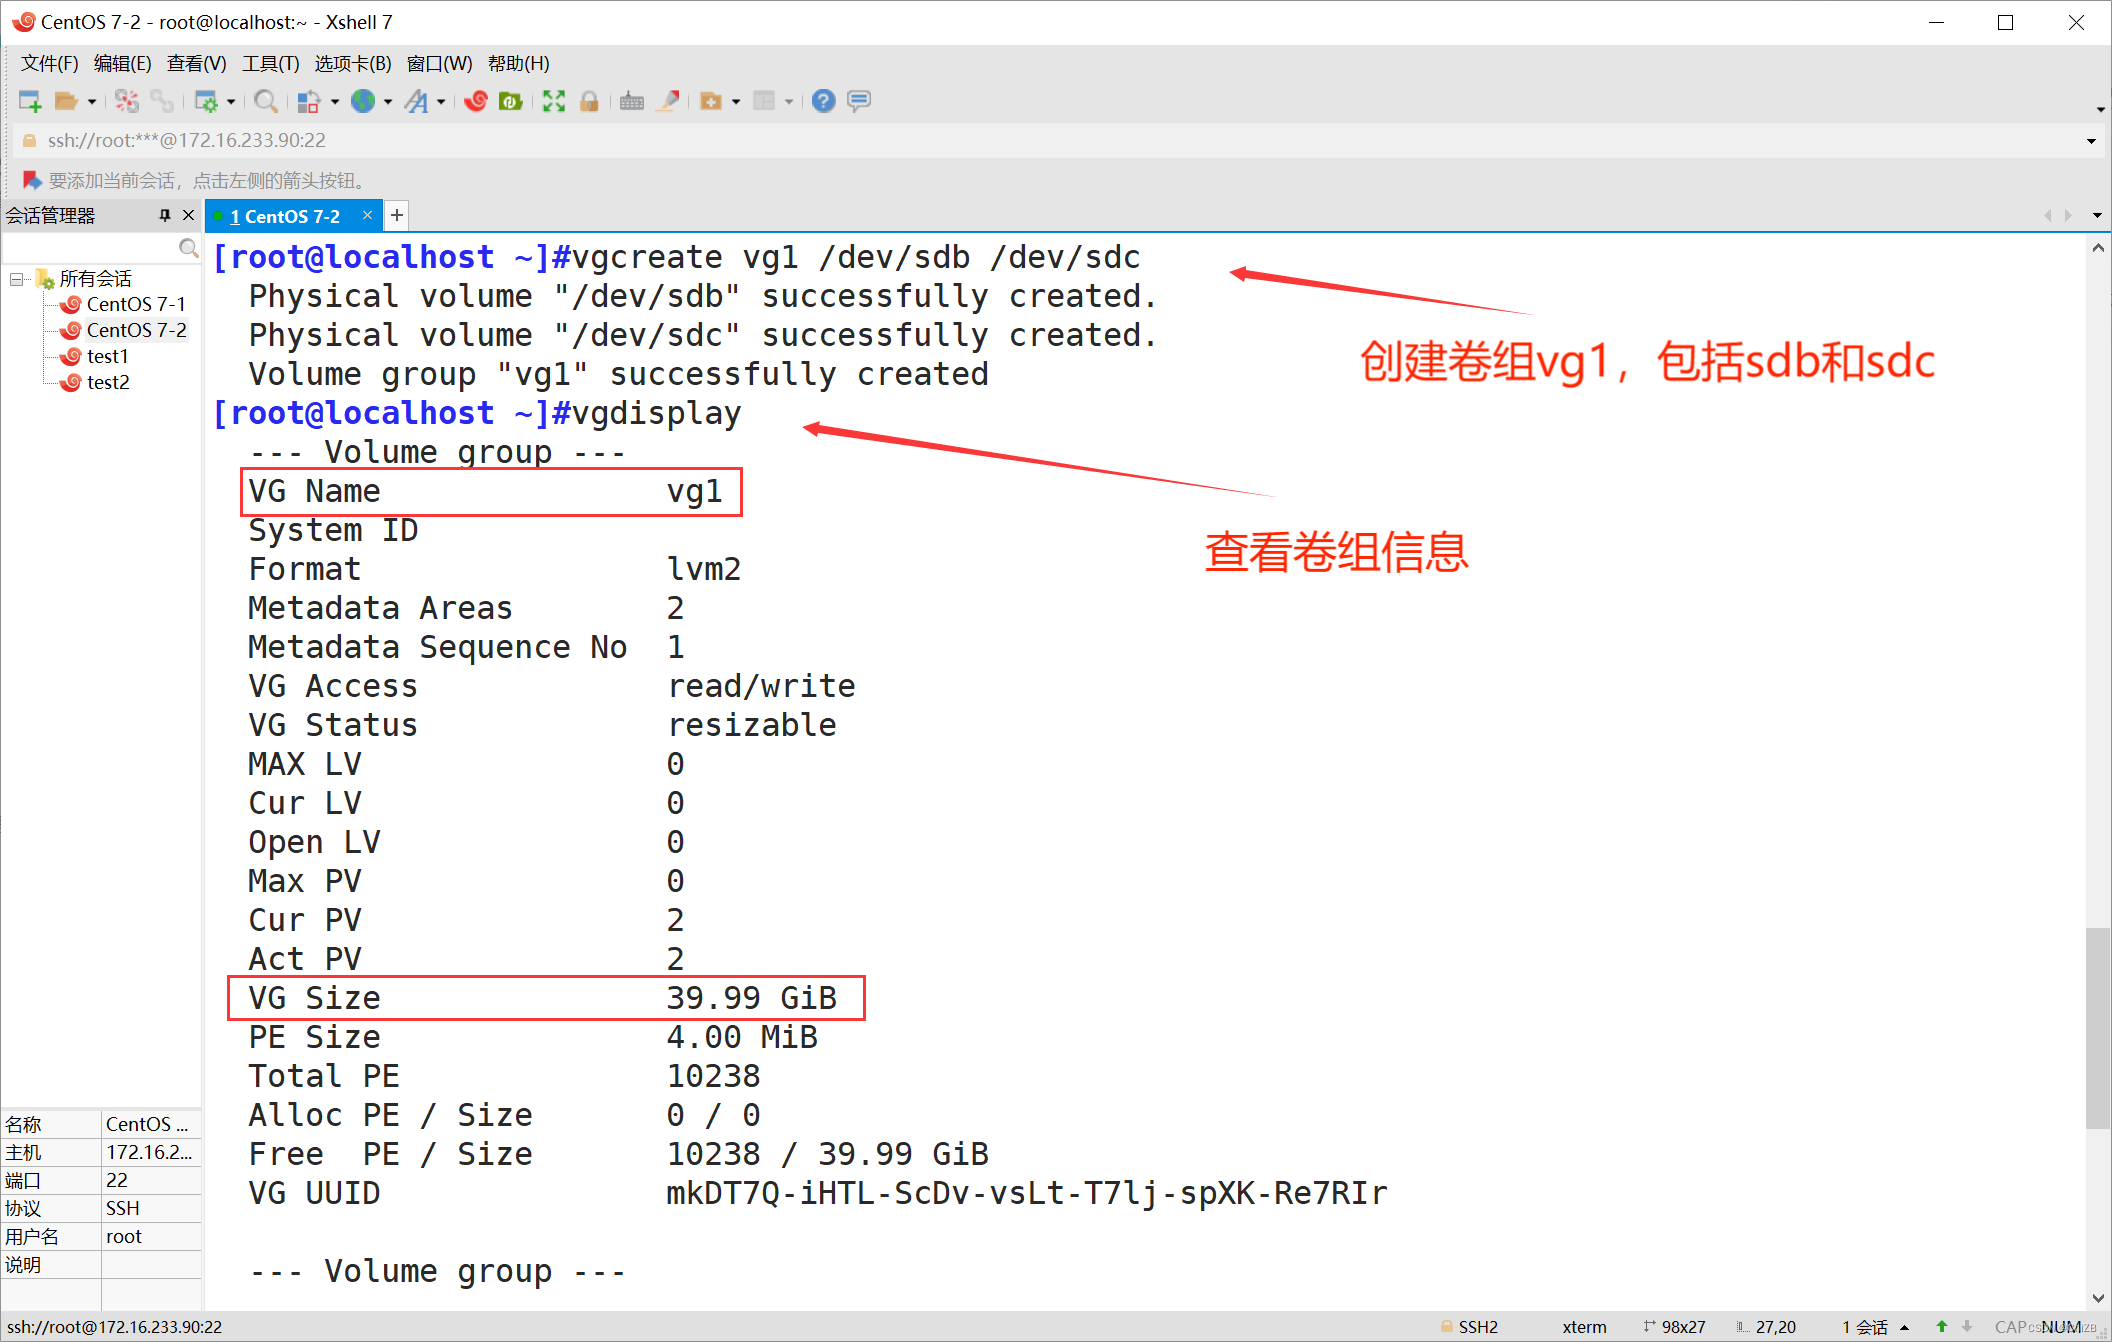Expand the session list in status bar
The height and width of the screenshot is (1342, 2112).
[x=1902, y=1327]
